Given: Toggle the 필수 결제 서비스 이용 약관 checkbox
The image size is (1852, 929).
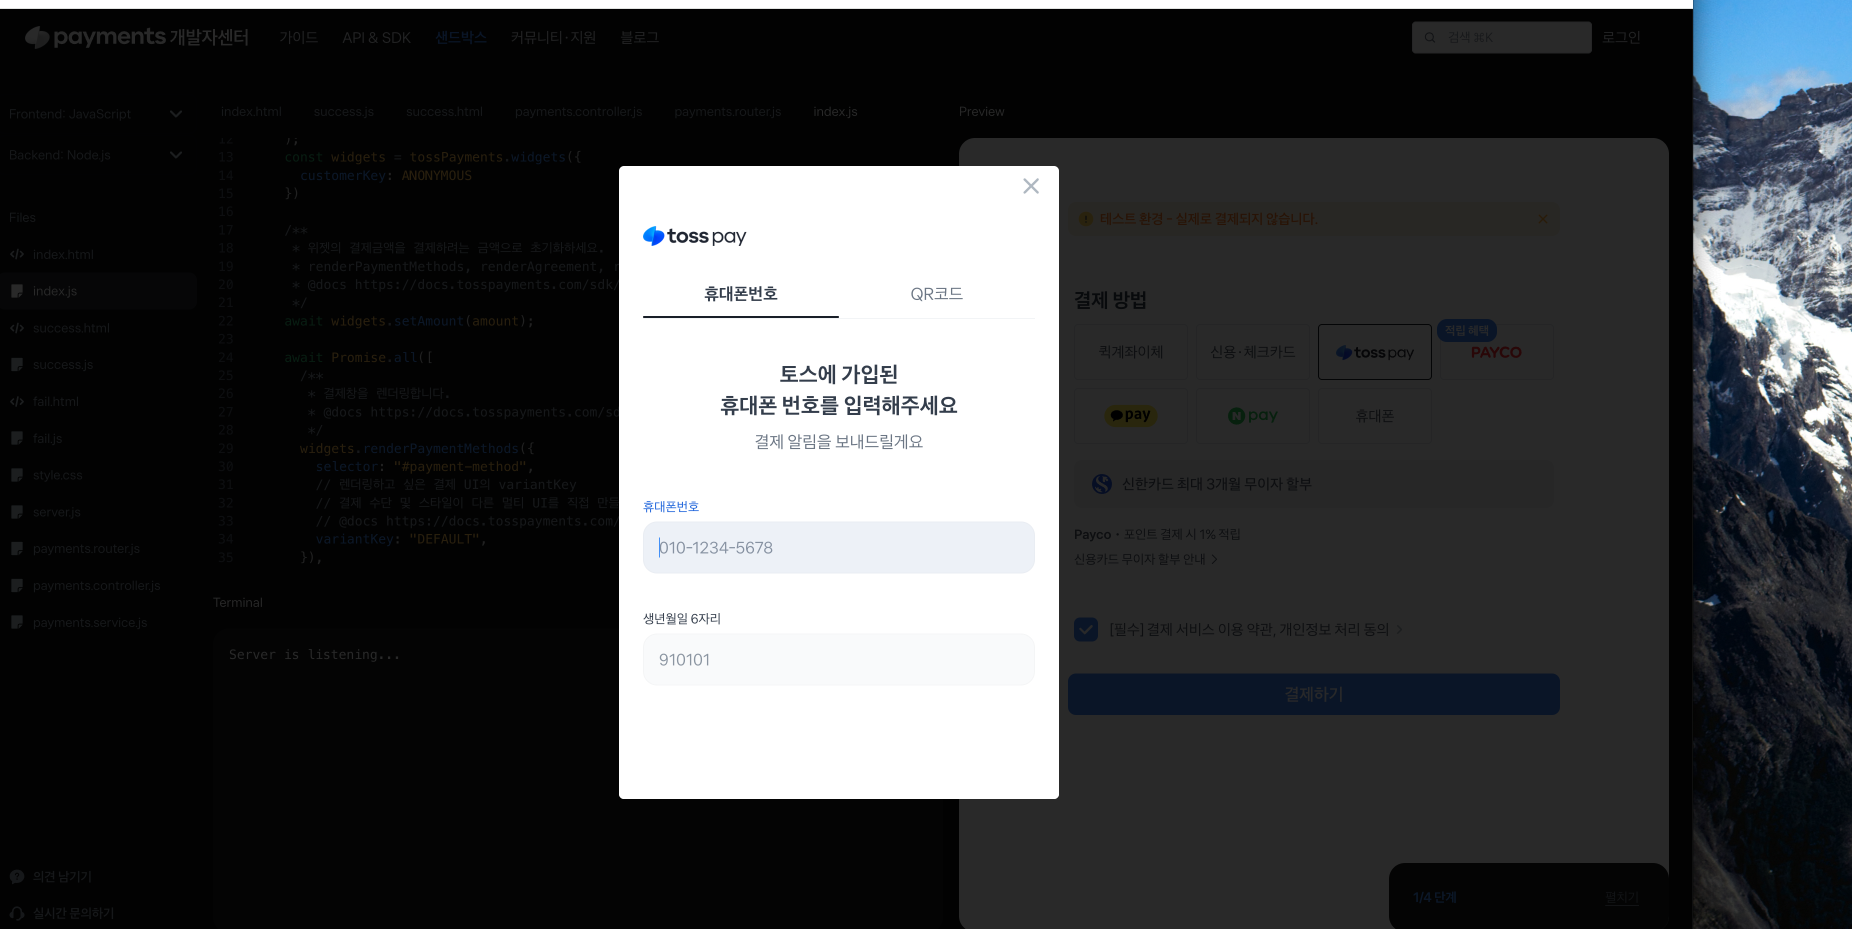Looking at the screenshot, I should pyautogui.click(x=1086, y=629).
